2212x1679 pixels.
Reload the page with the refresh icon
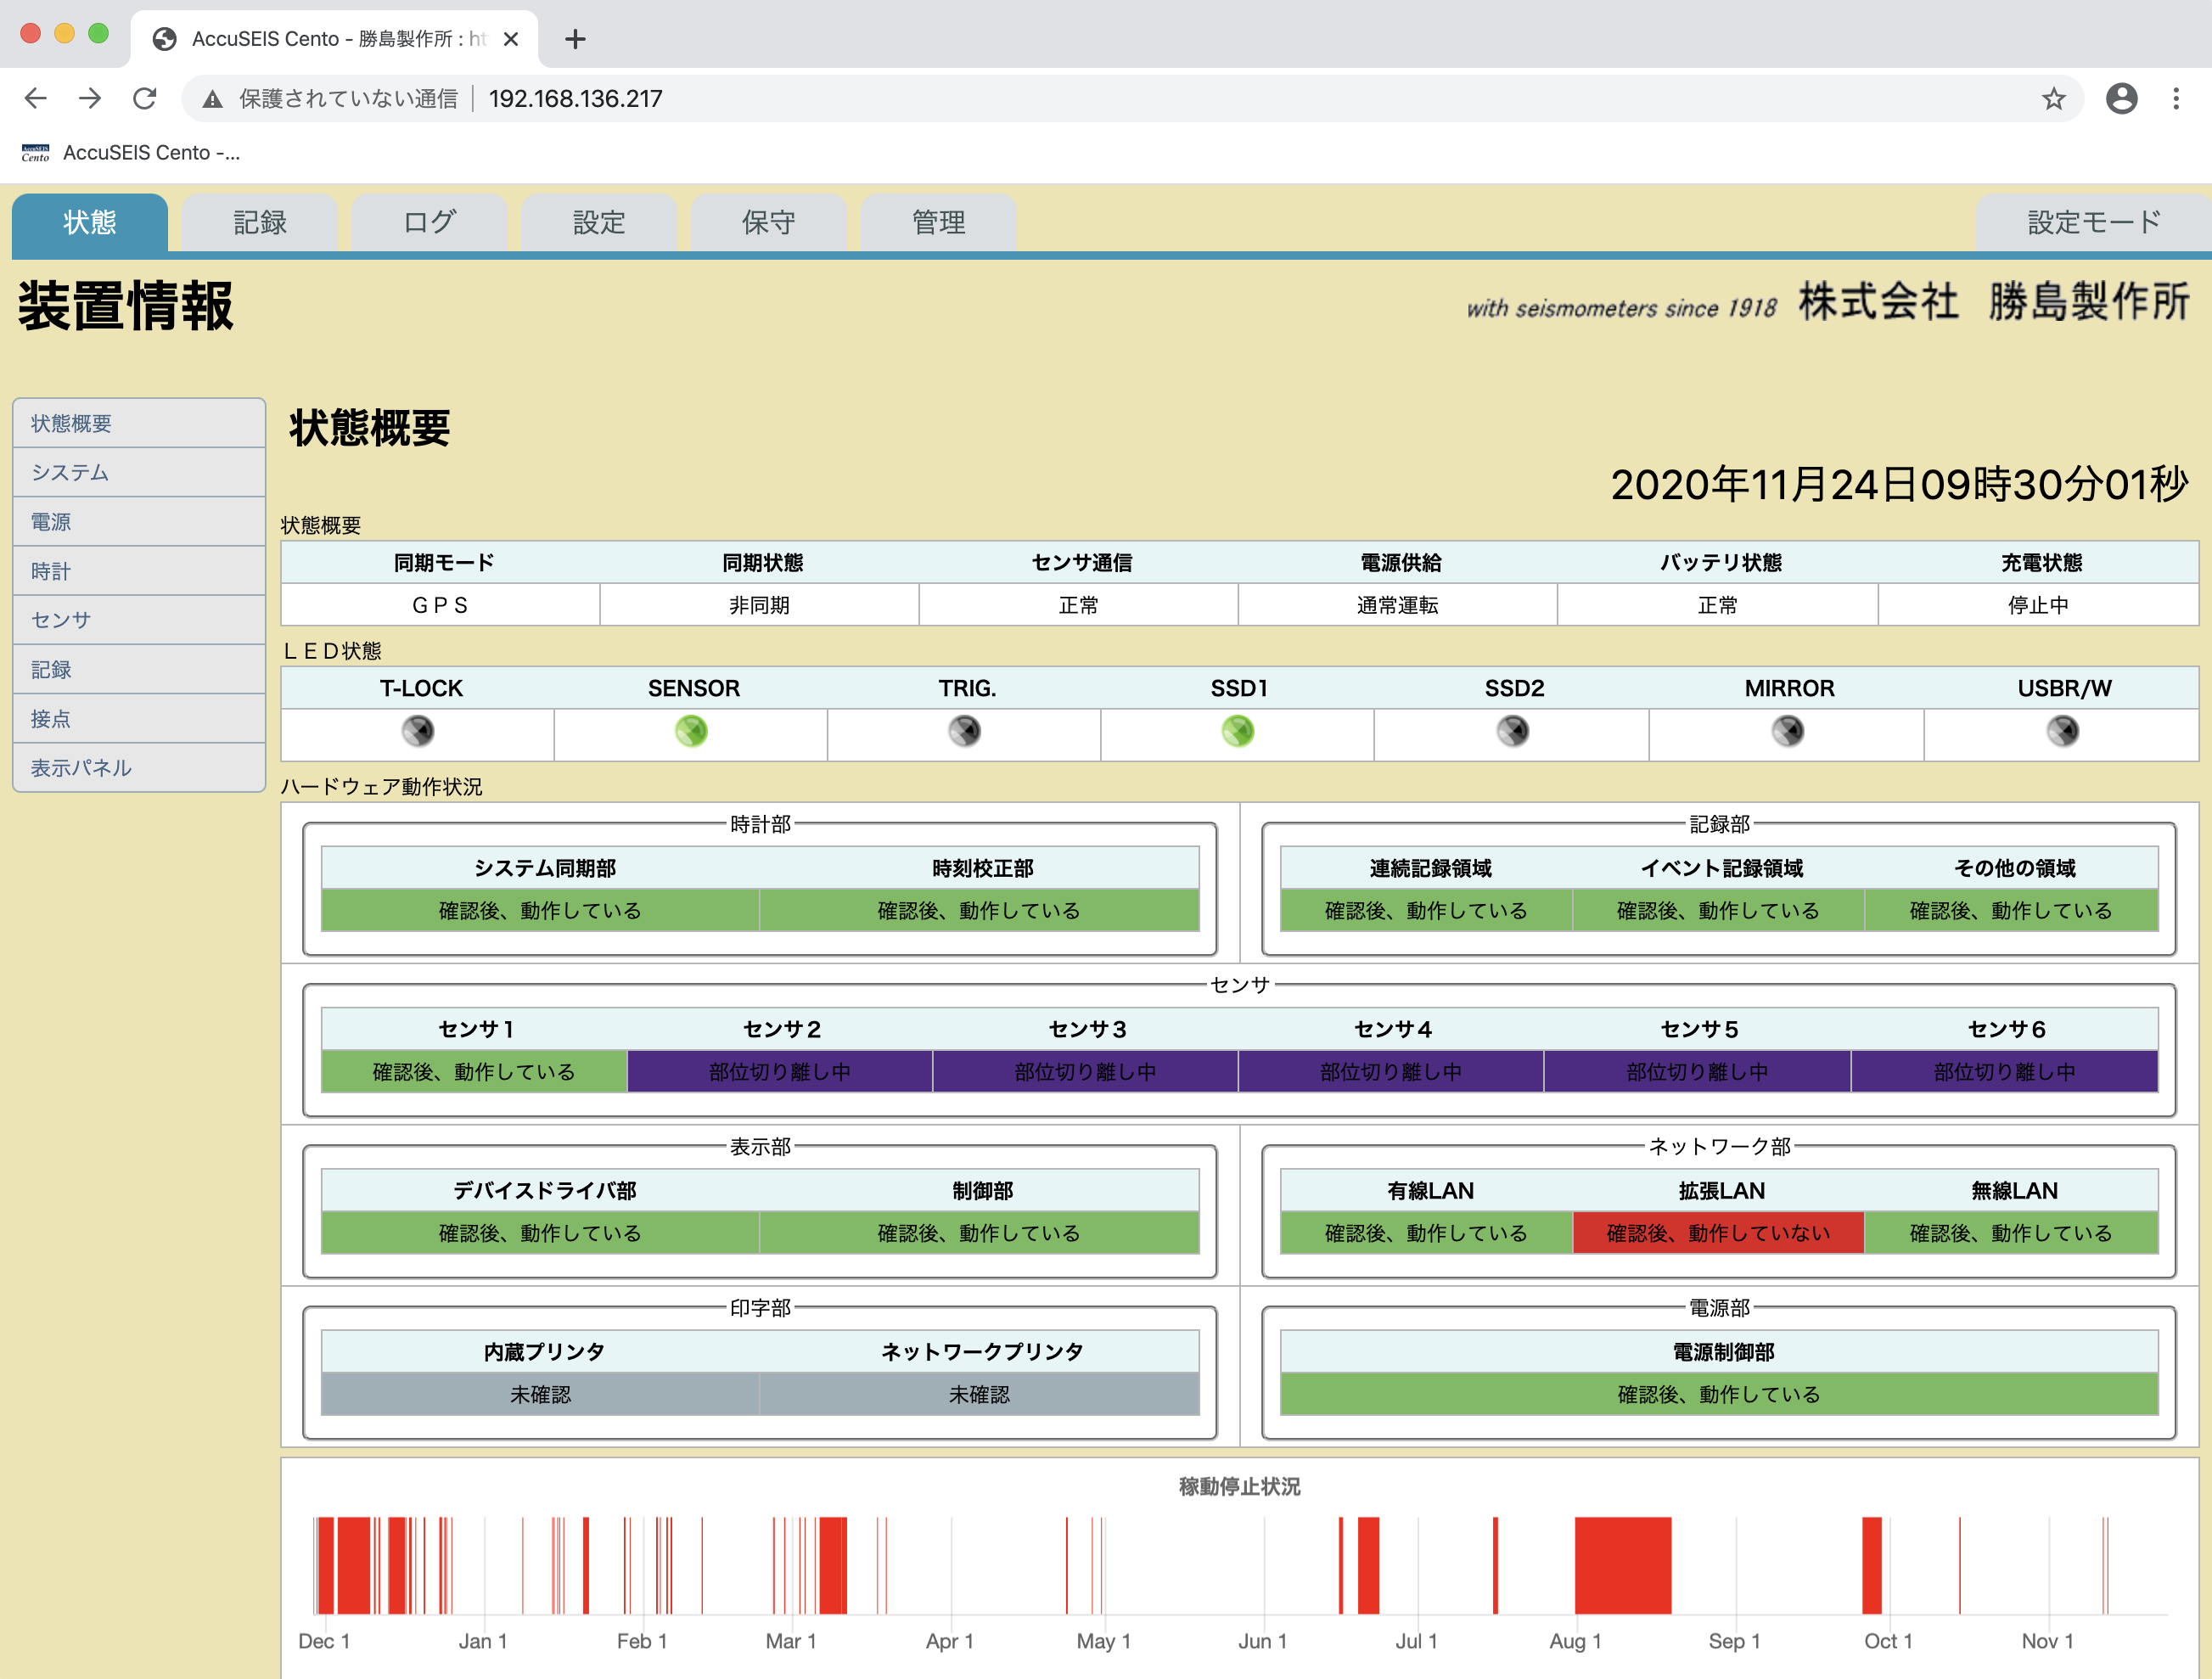tap(145, 98)
